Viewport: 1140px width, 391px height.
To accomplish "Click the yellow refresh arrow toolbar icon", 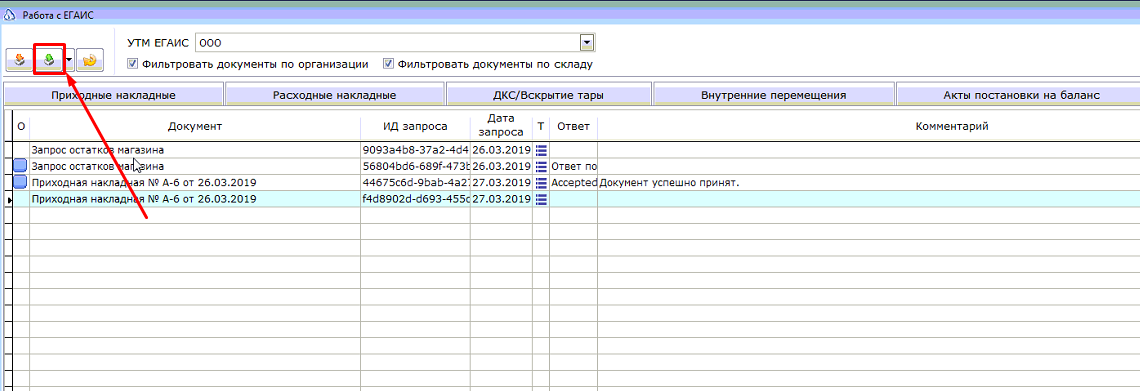I will 90,61.
